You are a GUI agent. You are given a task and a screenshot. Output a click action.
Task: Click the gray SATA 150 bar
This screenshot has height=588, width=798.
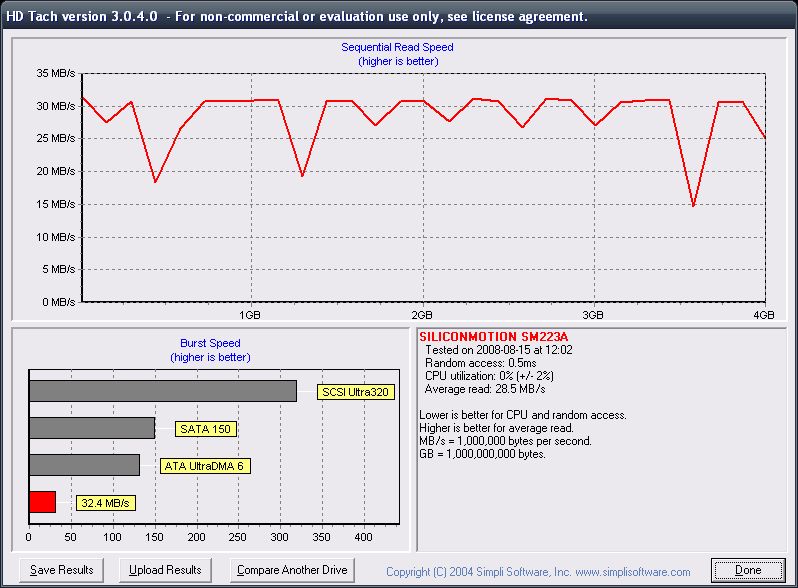(x=92, y=428)
